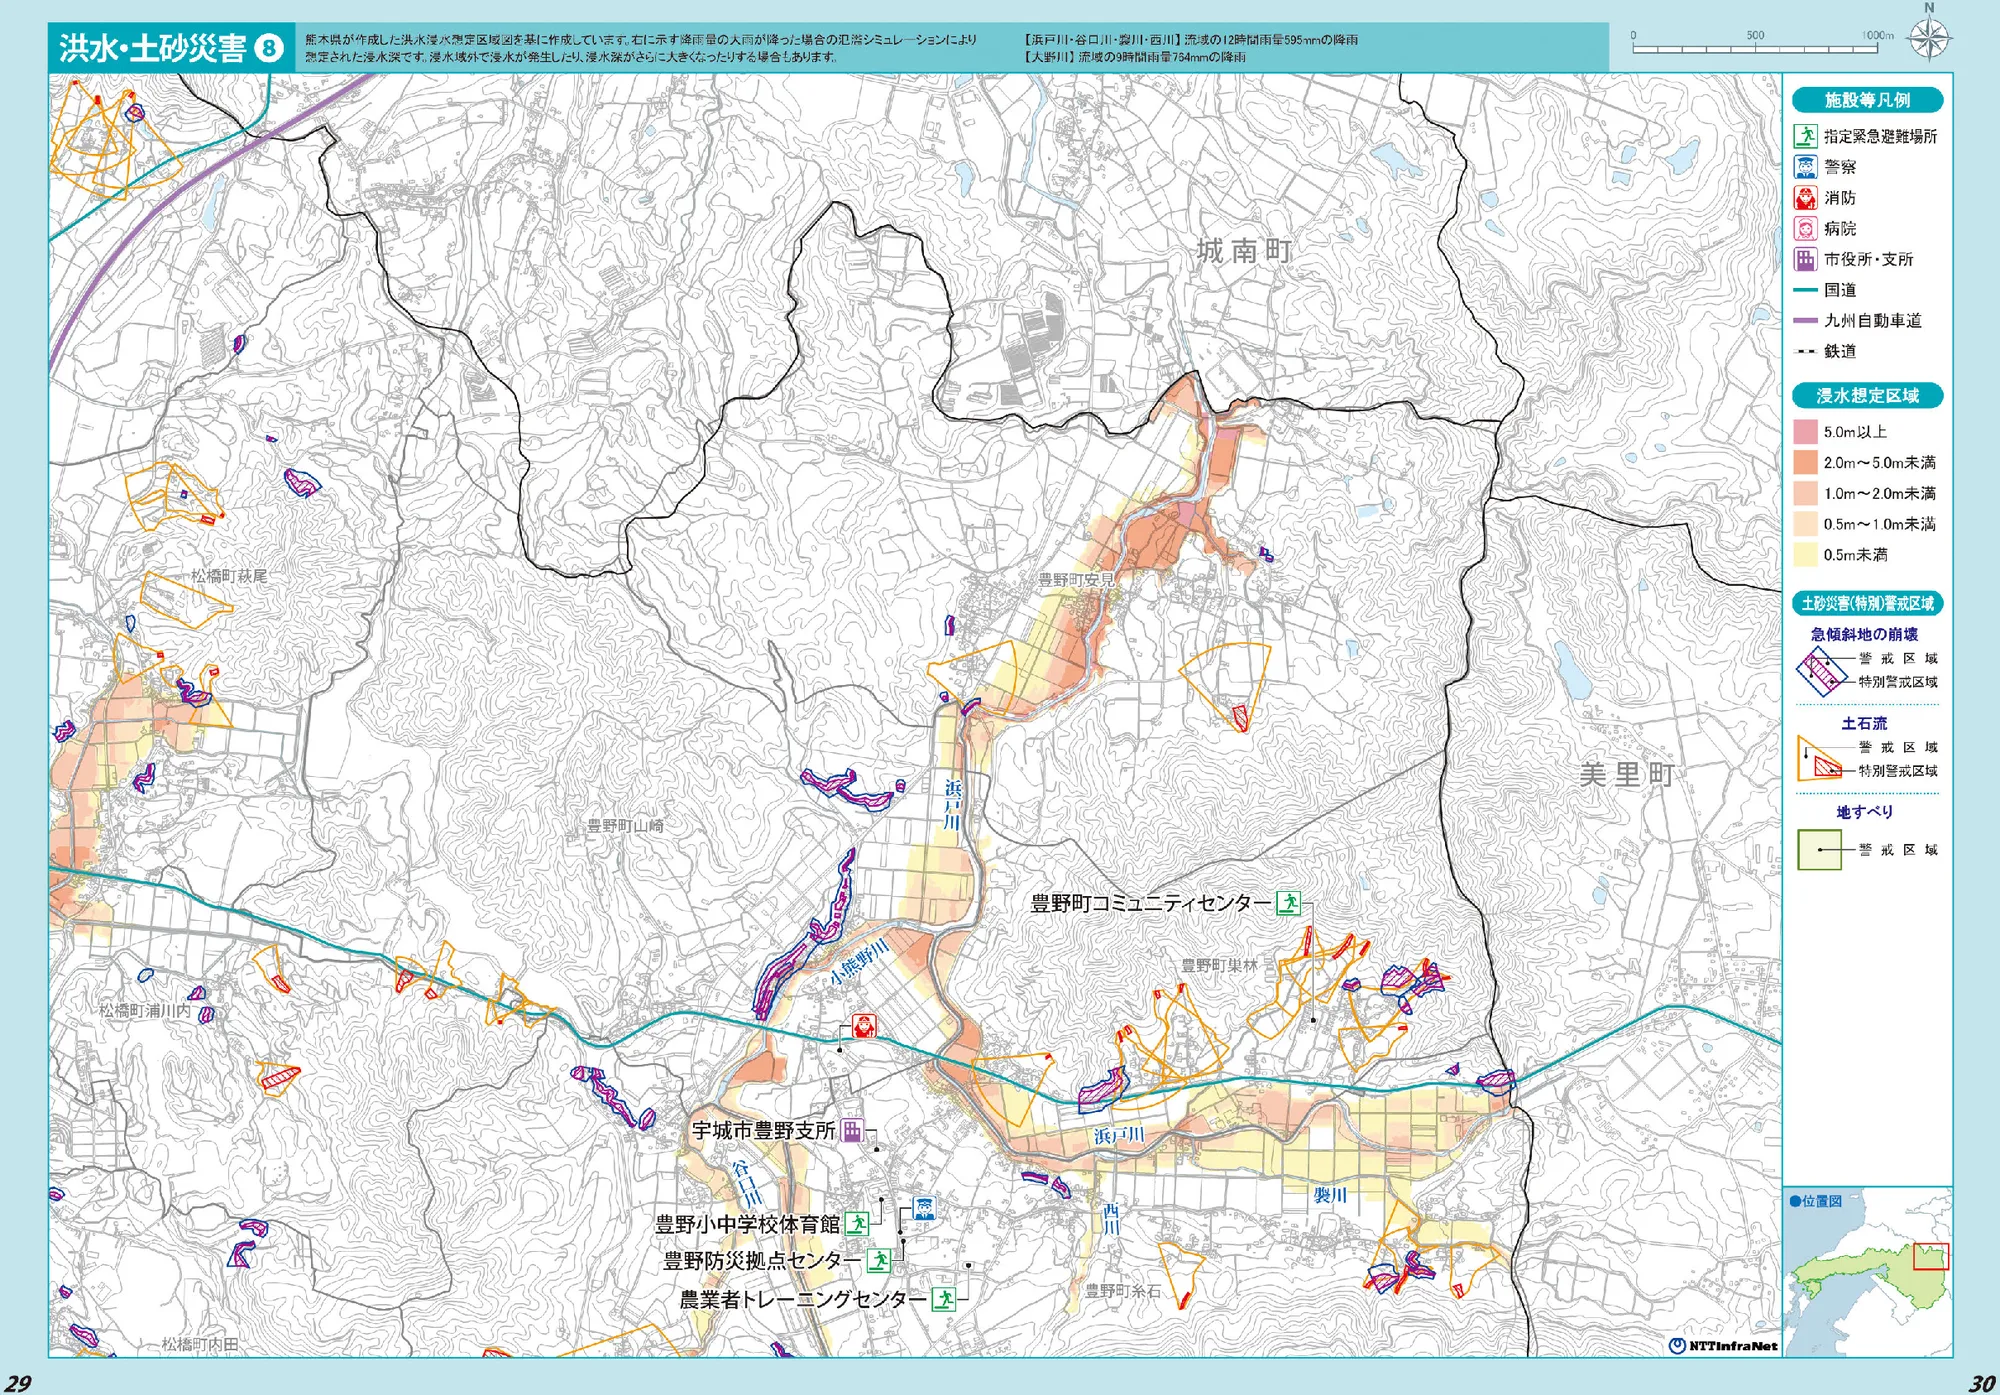Click the 警察 police icon in the legend
The height and width of the screenshot is (1395, 2000).
[x=1805, y=167]
